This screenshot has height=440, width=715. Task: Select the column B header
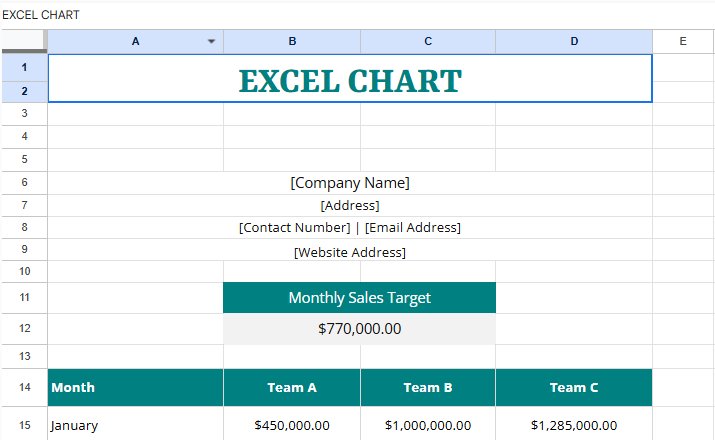point(292,42)
